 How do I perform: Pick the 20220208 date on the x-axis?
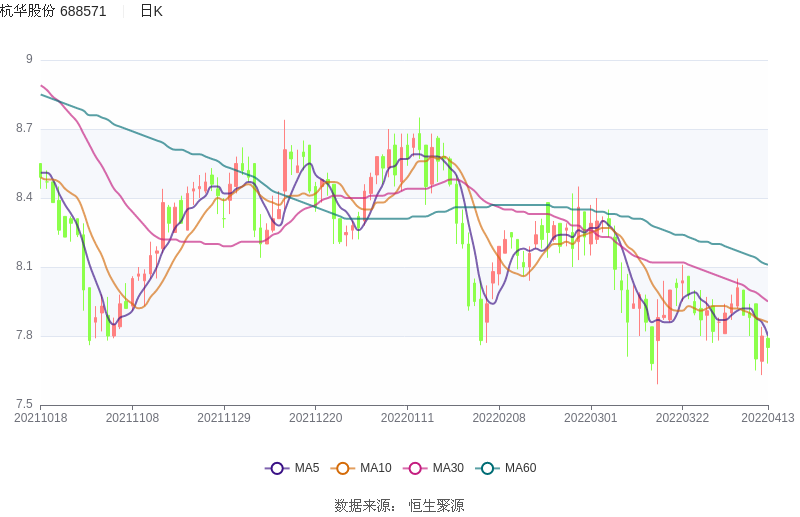[499, 418]
